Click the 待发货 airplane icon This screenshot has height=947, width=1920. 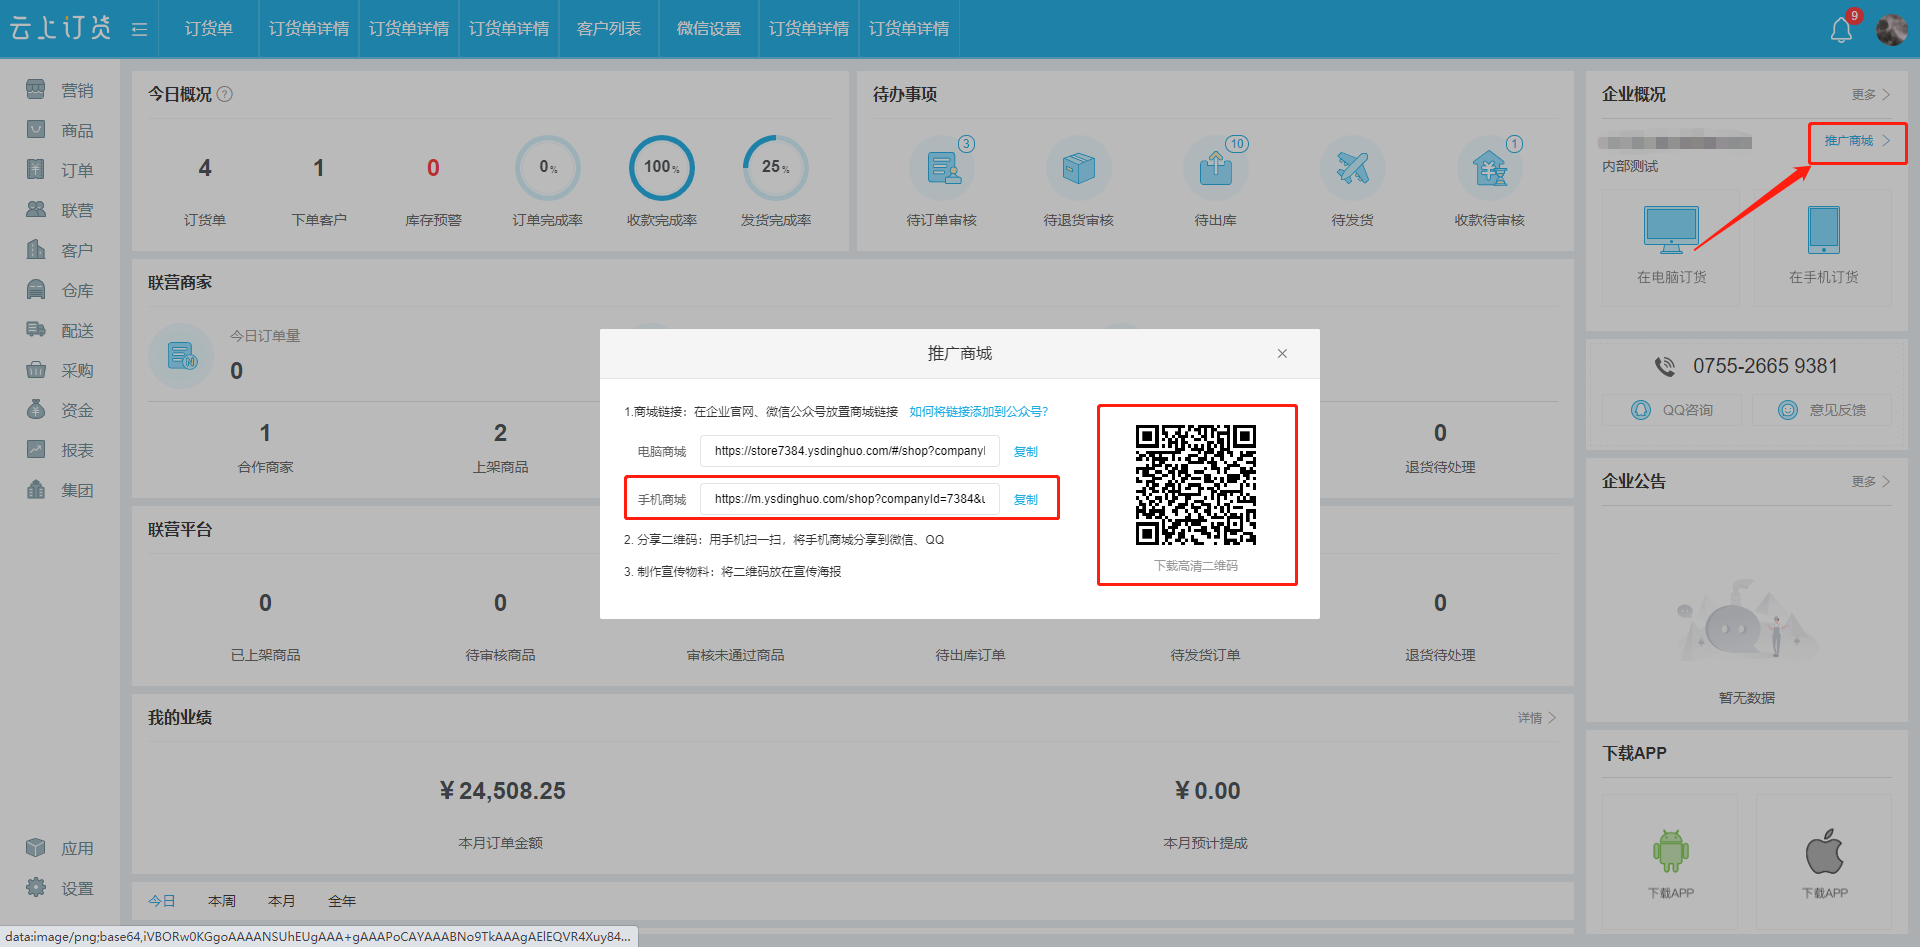[x=1353, y=167]
